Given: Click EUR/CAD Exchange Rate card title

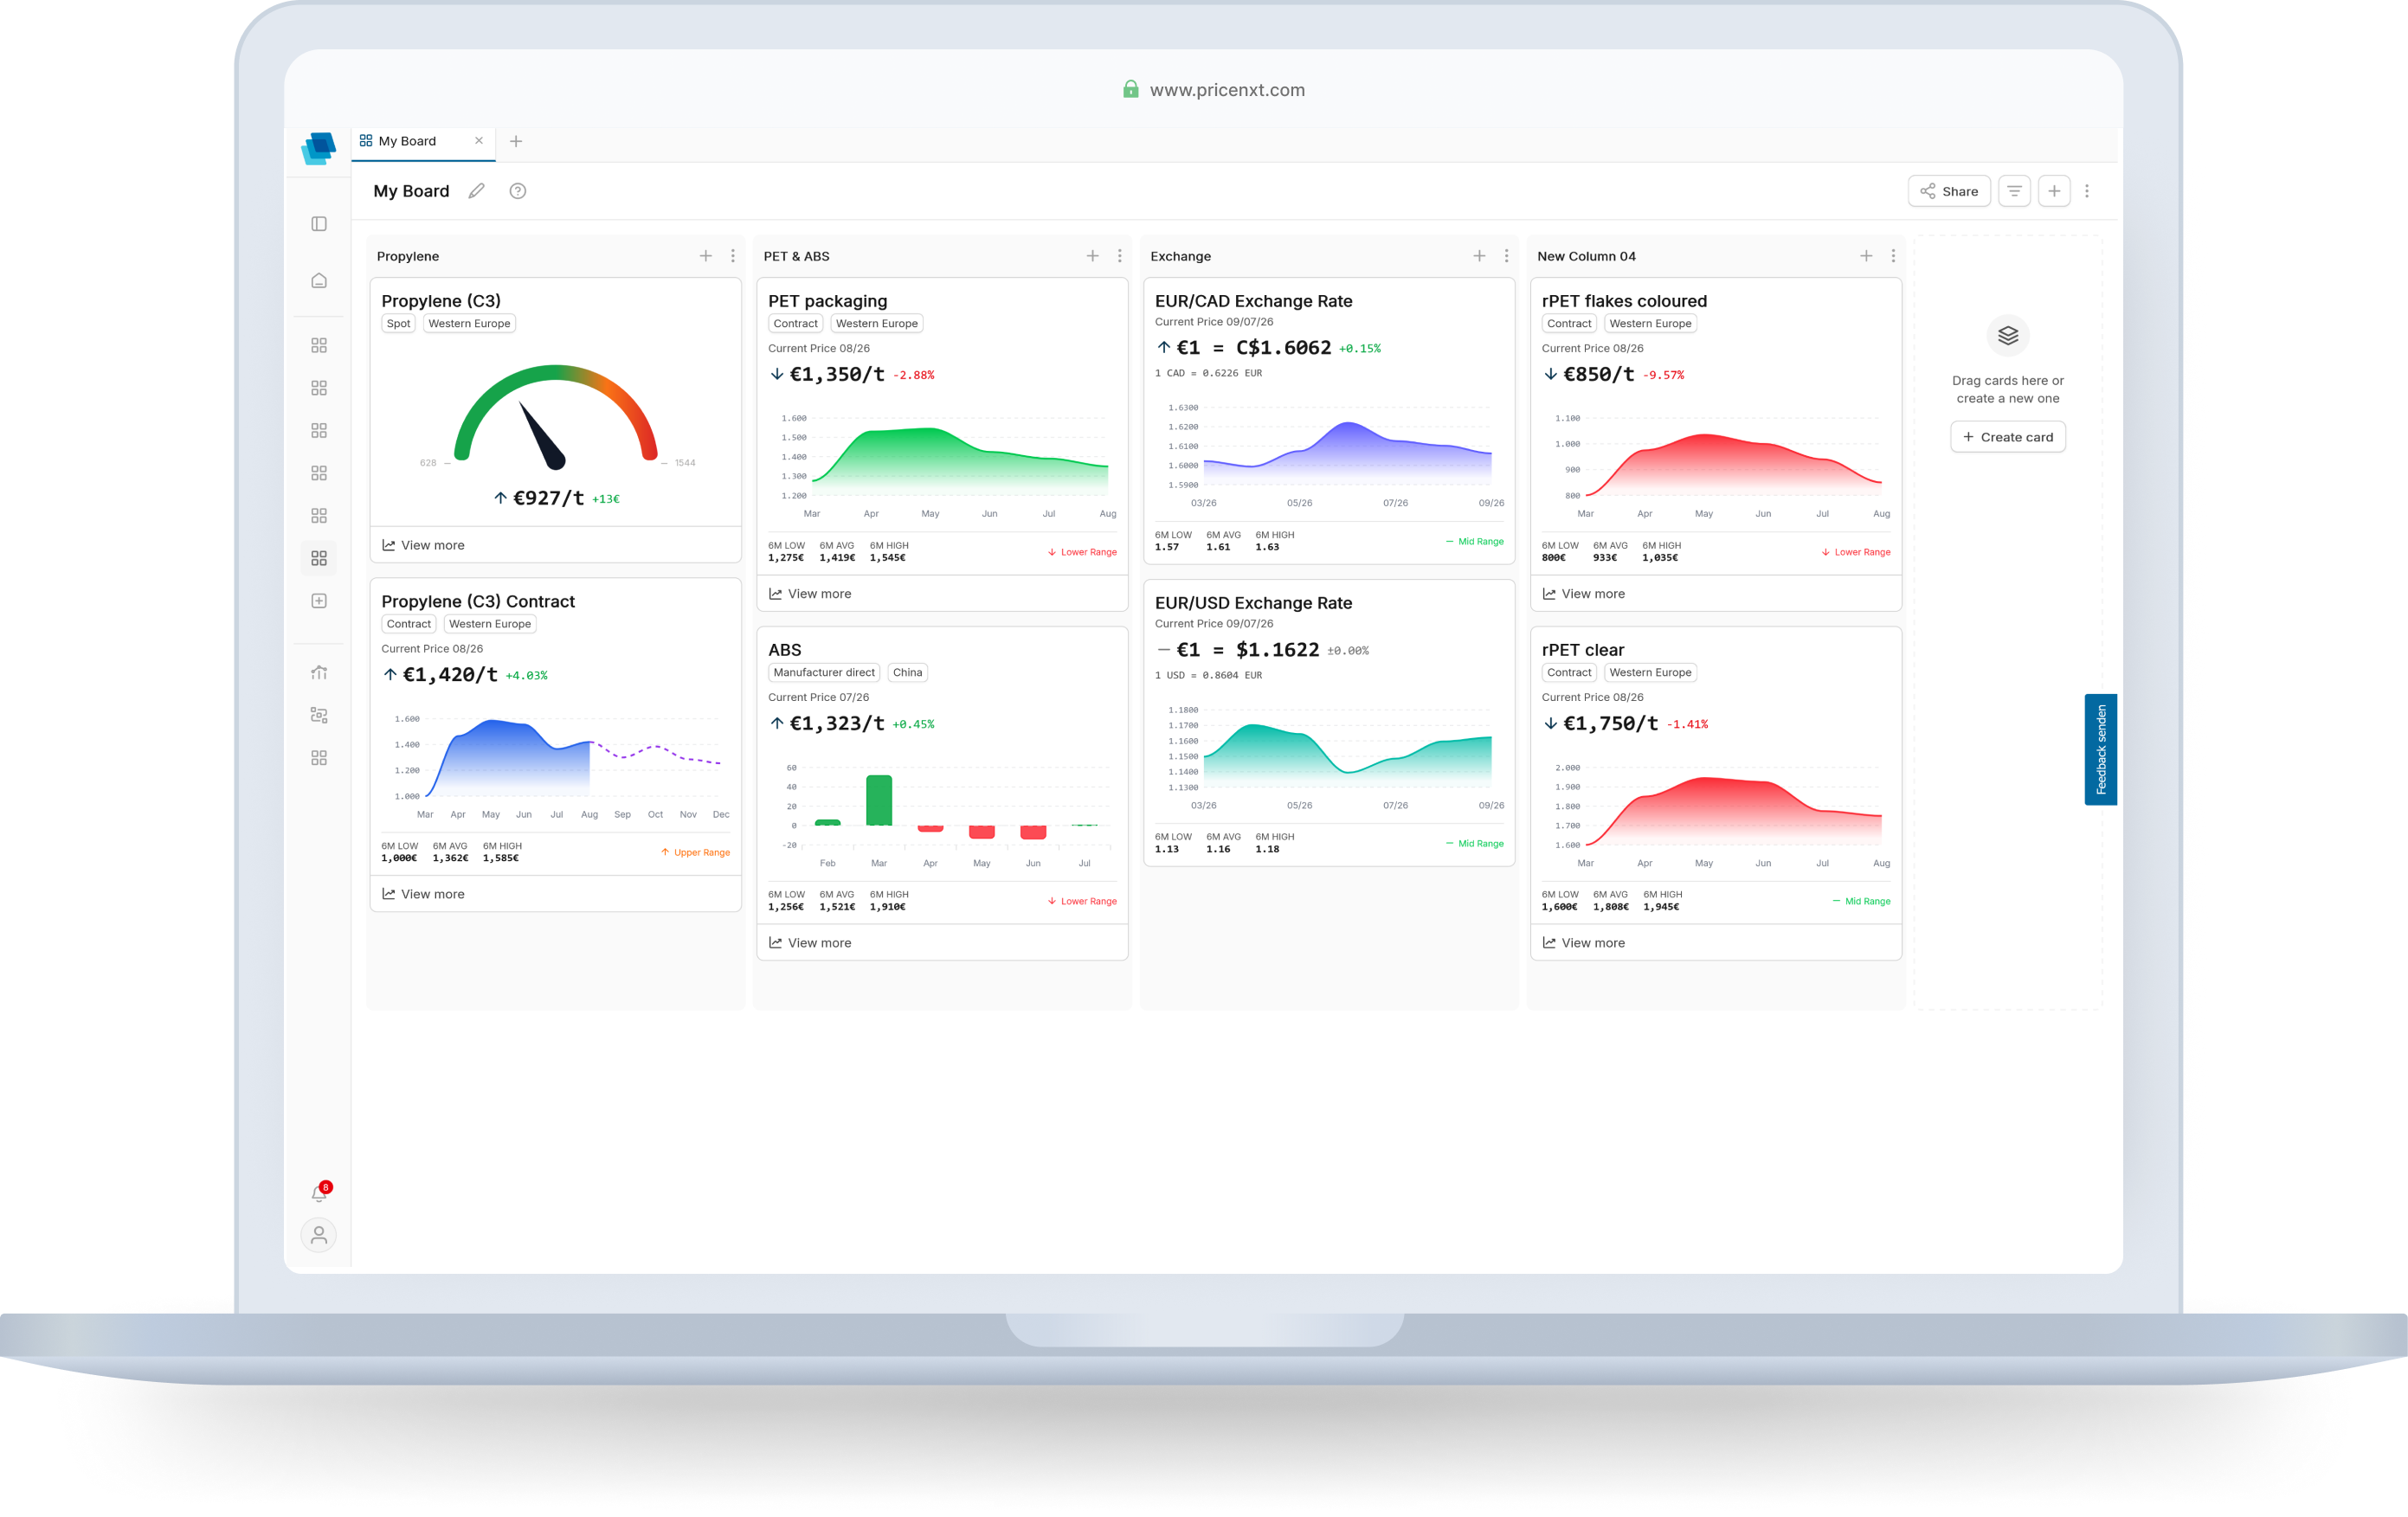Looking at the screenshot, I should point(1254,301).
